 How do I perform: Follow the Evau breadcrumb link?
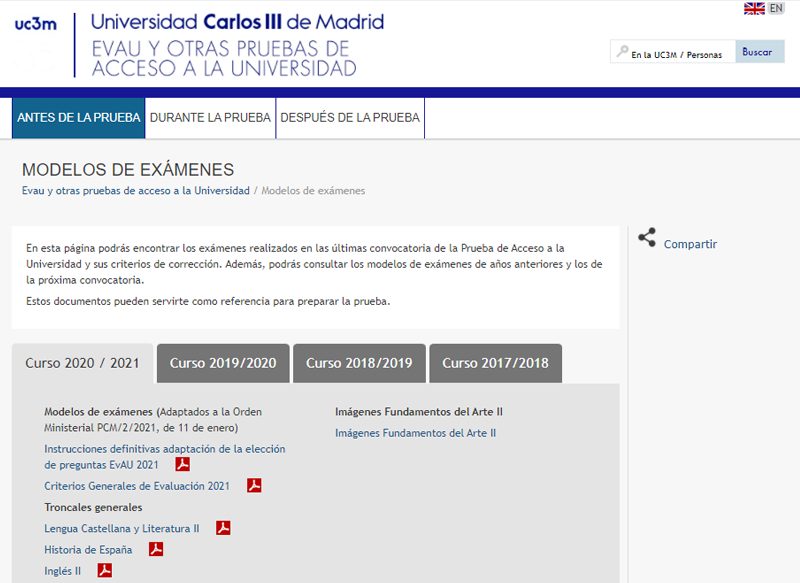[x=136, y=190]
